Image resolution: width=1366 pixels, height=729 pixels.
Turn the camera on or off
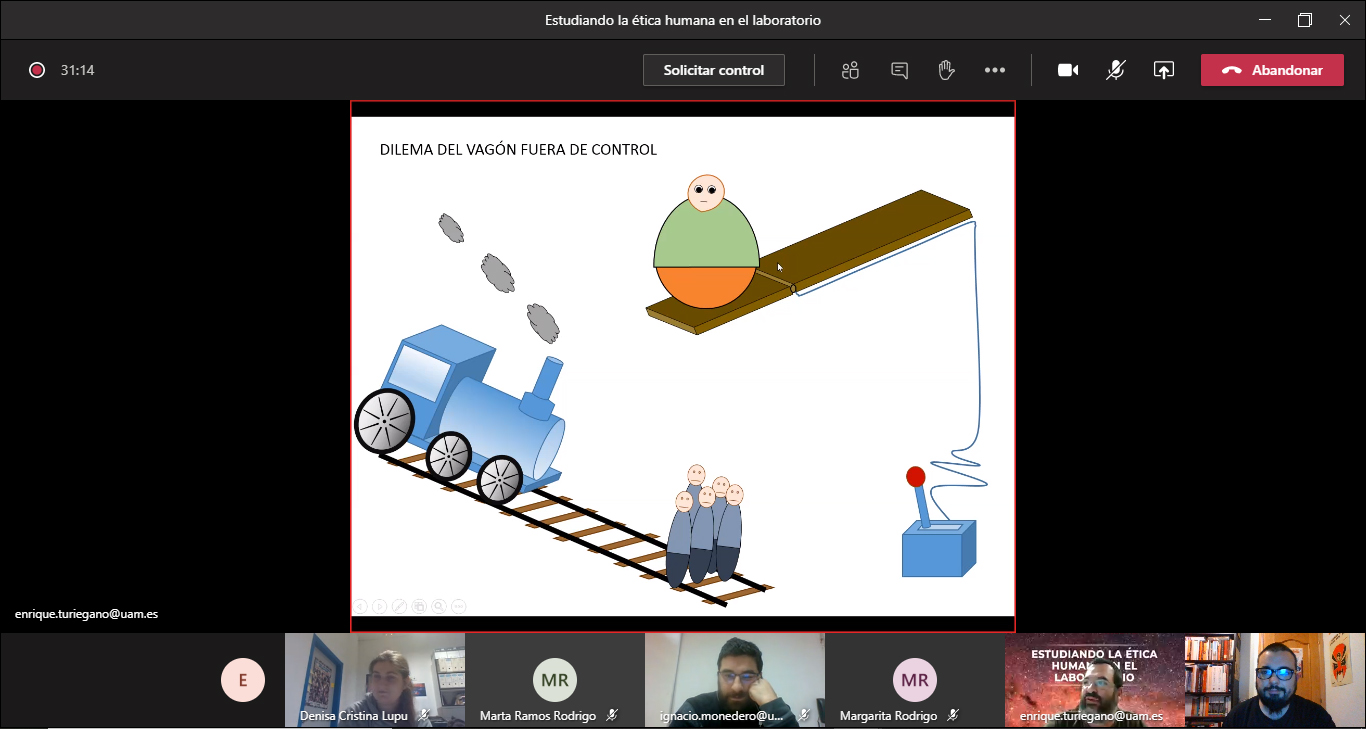pos(1068,70)
